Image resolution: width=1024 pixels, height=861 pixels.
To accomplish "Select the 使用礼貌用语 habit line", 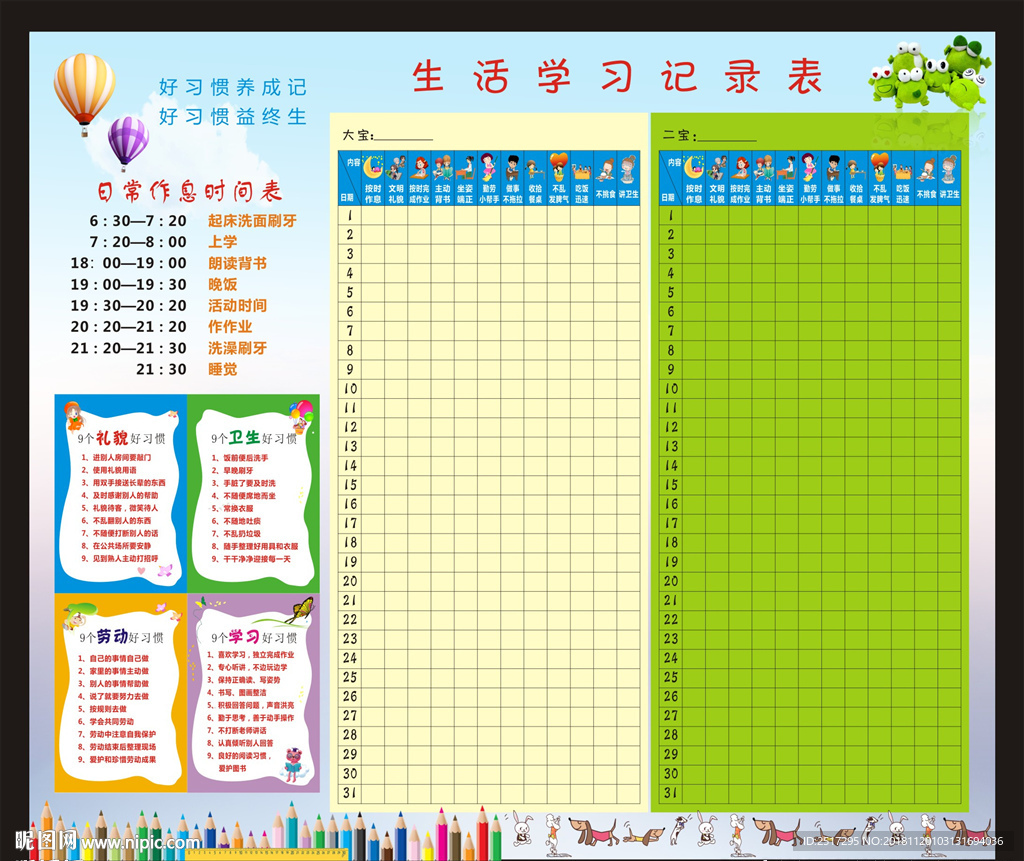I will pyautogui.click(x=109, y=470).
